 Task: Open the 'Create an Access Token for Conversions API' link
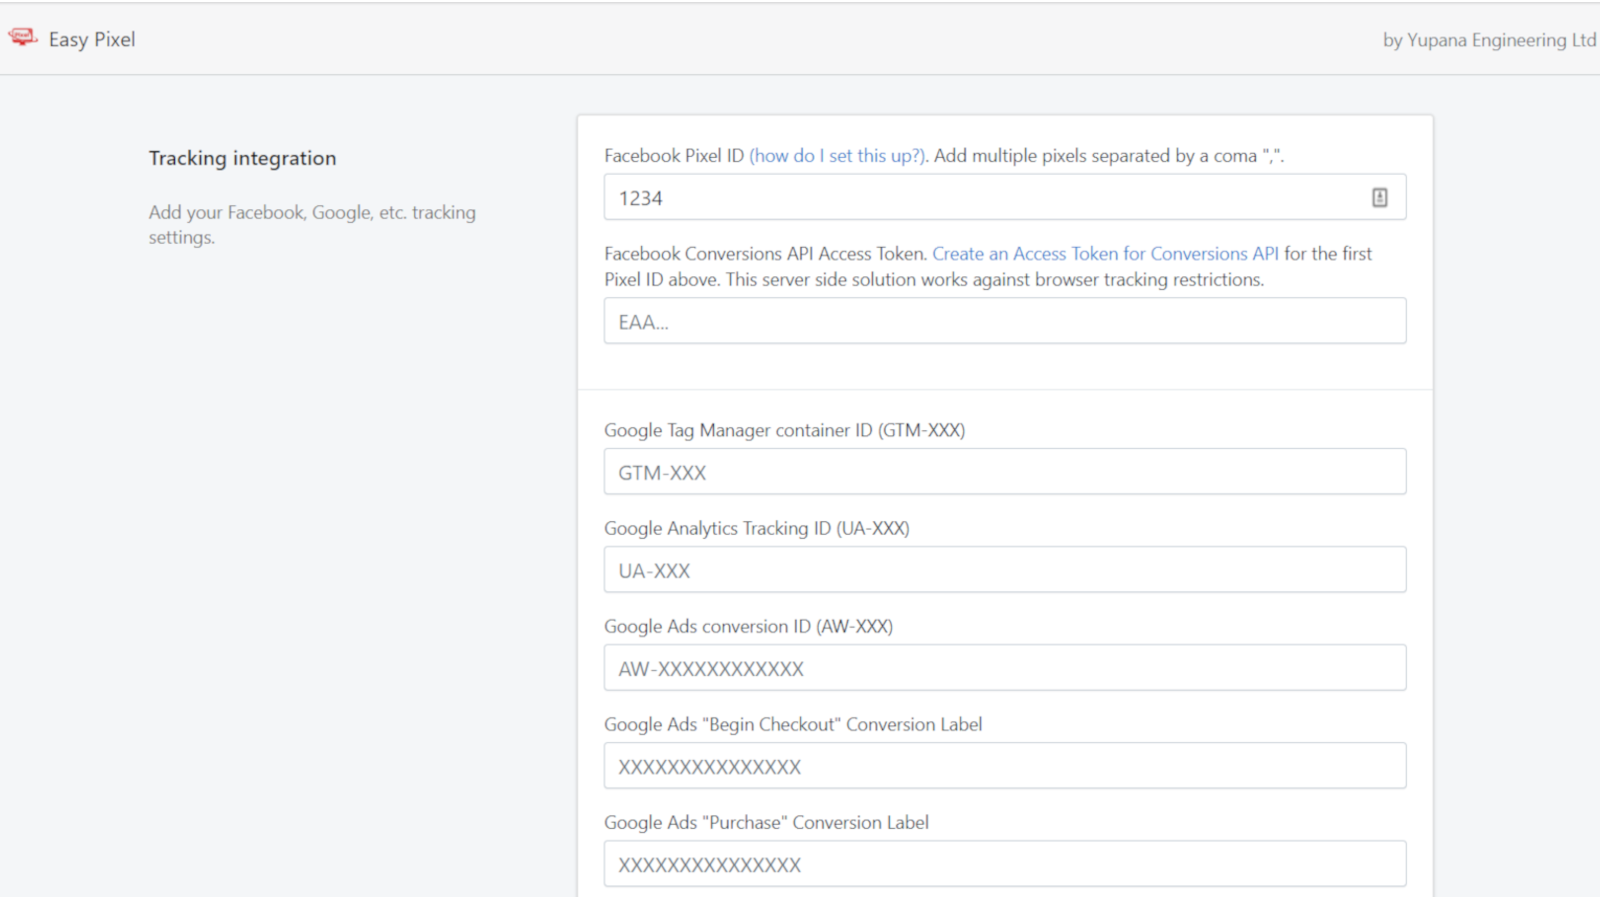point(1105,254)
